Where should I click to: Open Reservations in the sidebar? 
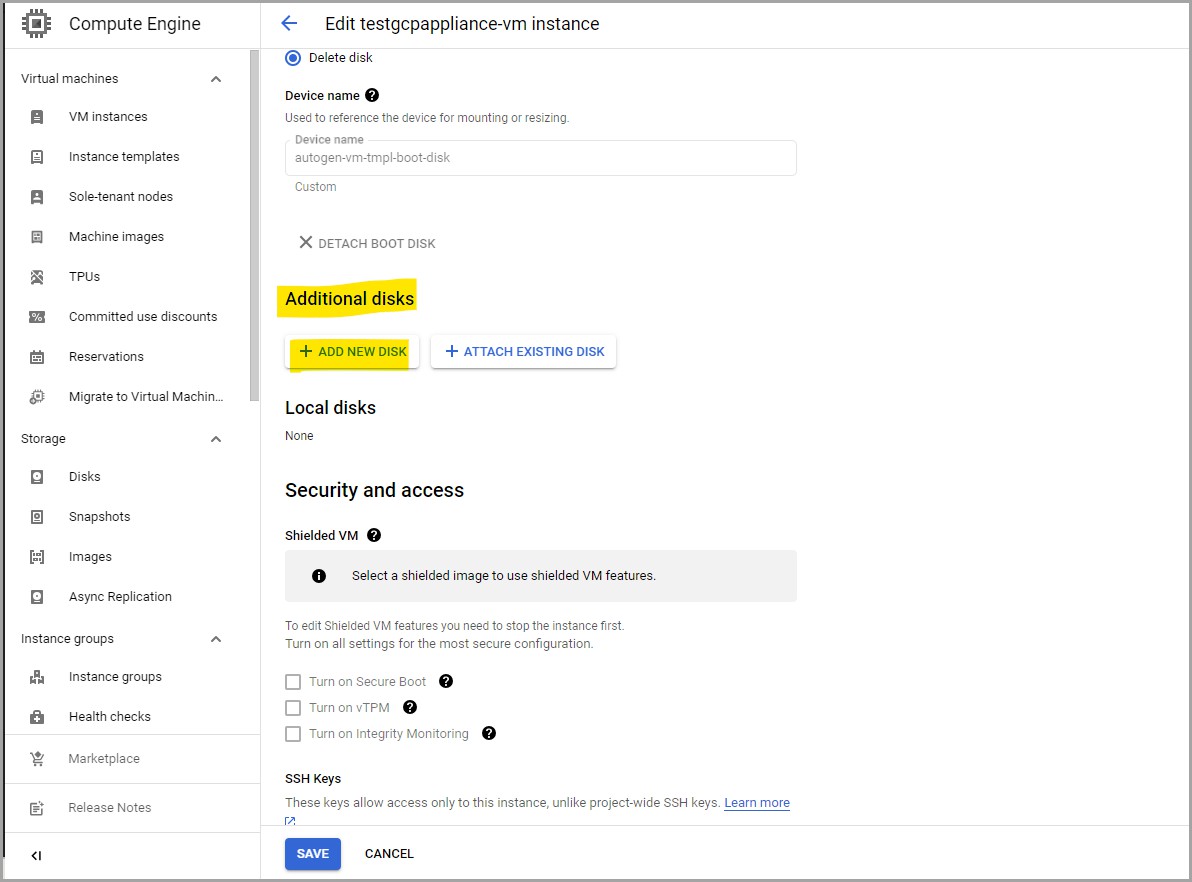106,356
